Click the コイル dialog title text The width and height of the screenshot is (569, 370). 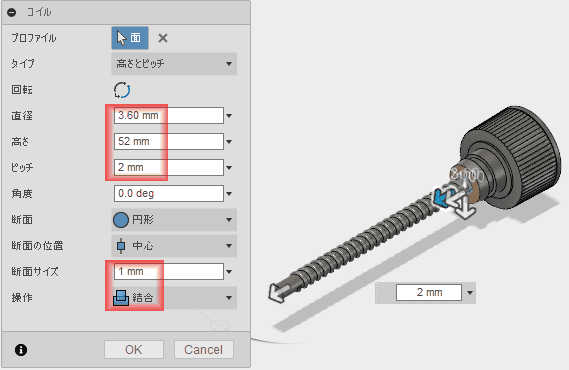click(39, 12)
